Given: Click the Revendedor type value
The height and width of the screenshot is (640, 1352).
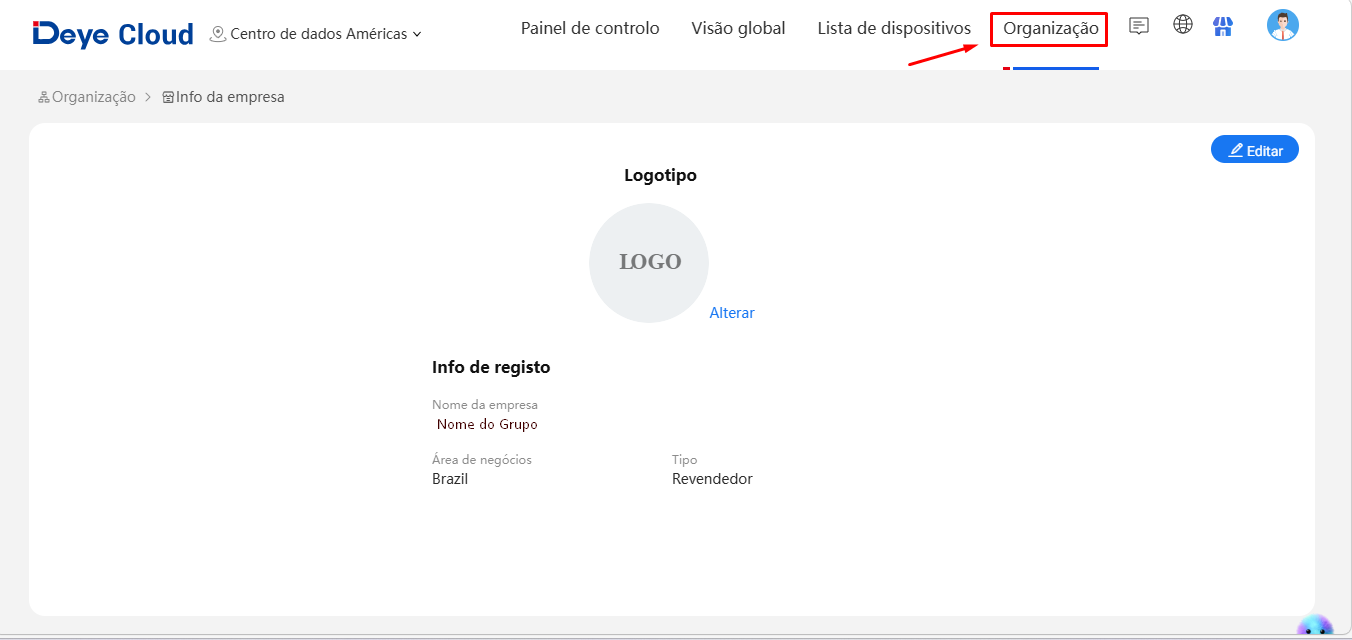Looking at the screenshot, I should click(x=712, y=479).
